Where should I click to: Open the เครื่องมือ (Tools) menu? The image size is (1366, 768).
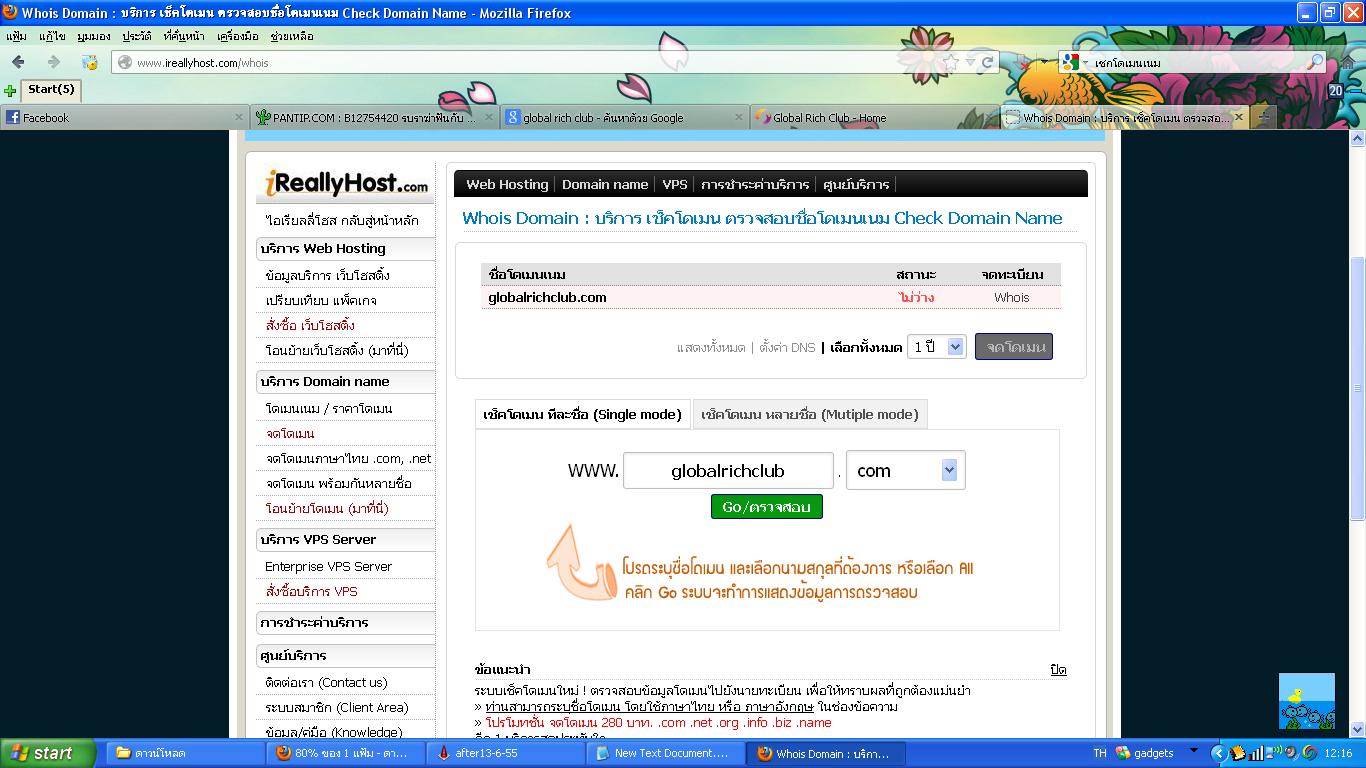coord(237,36)
